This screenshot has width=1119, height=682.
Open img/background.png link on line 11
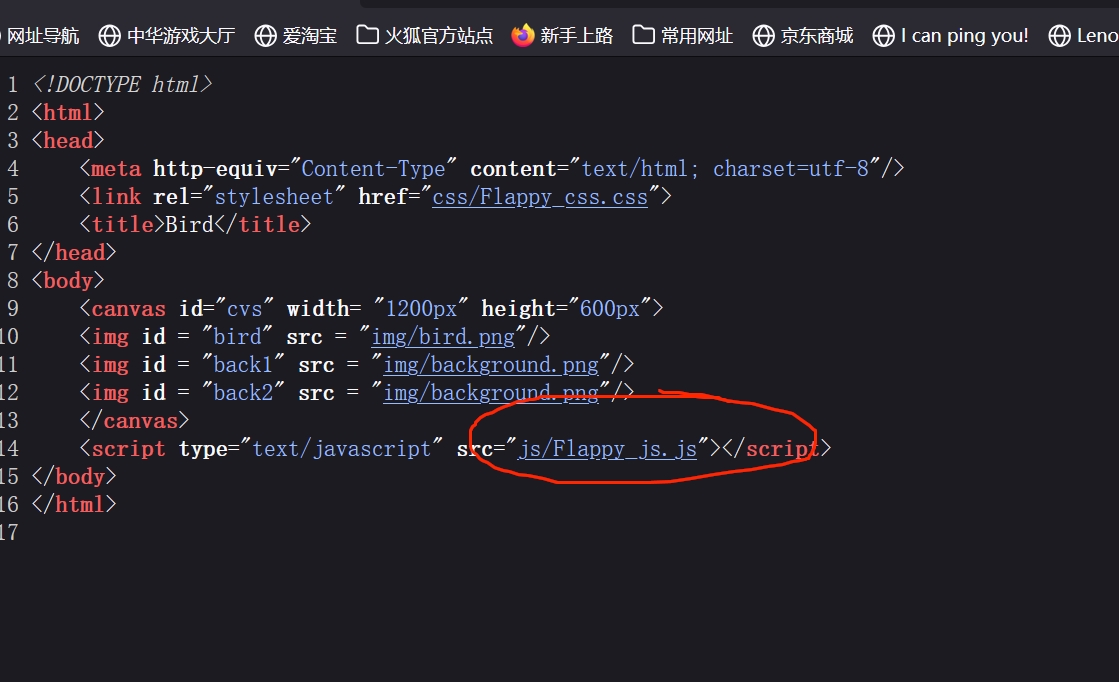491,365
